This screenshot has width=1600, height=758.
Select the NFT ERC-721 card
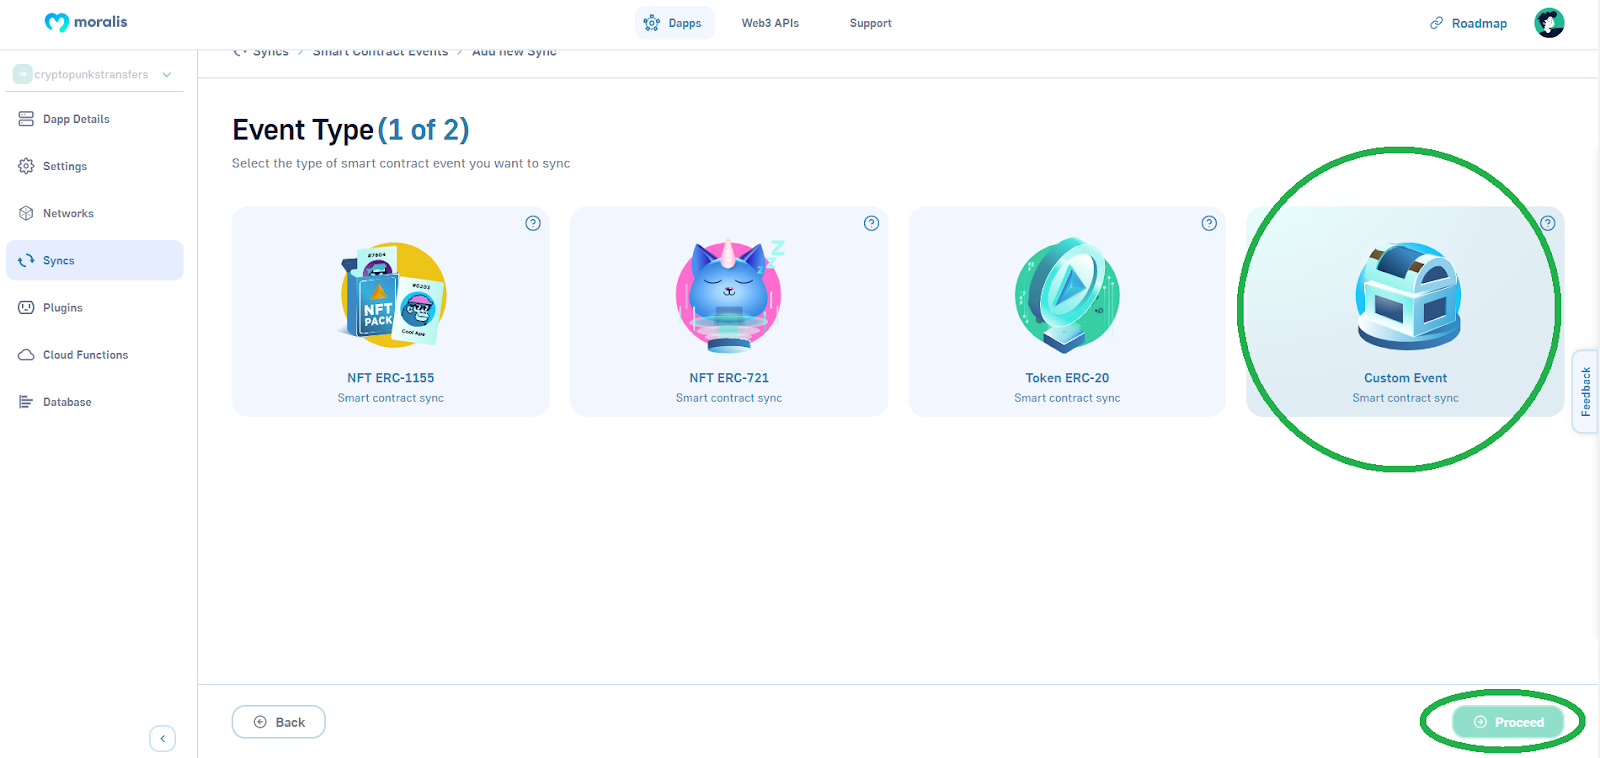tap(728, 311)
